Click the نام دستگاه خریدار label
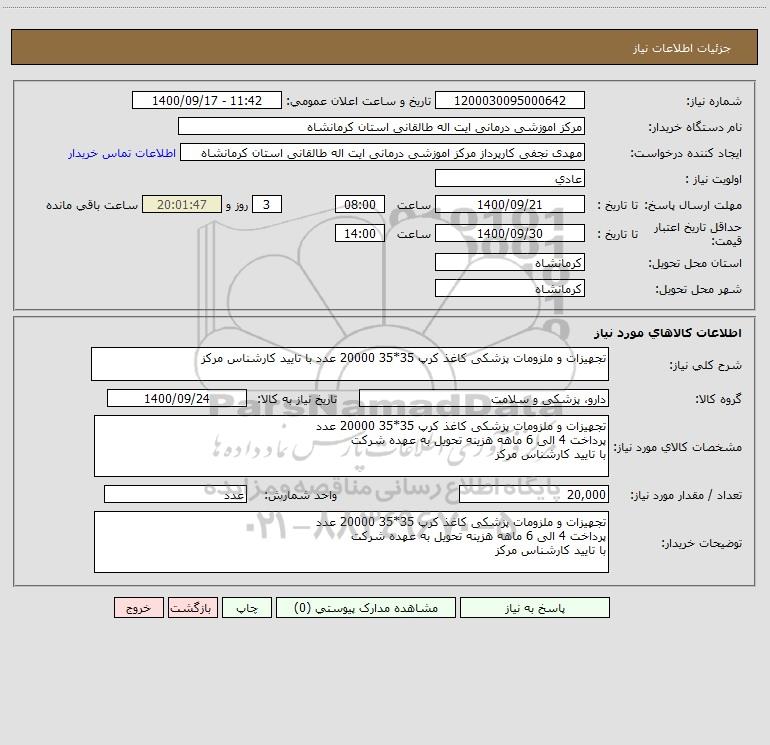 695,127
